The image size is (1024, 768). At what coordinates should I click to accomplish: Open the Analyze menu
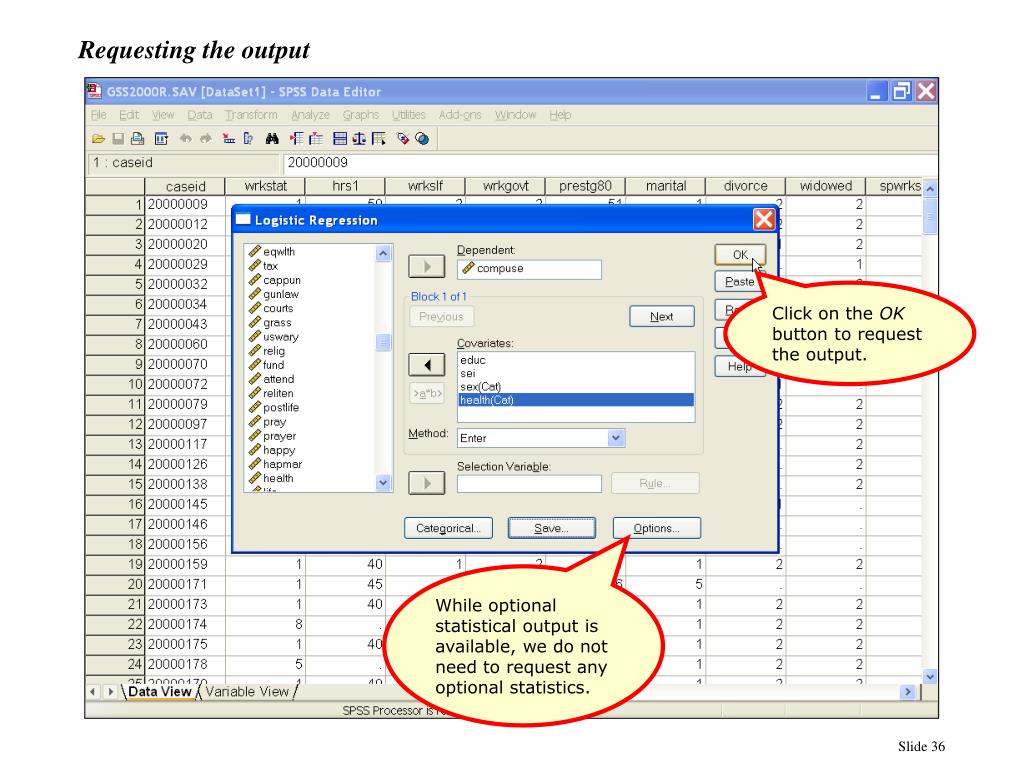(x=310, y=115)
